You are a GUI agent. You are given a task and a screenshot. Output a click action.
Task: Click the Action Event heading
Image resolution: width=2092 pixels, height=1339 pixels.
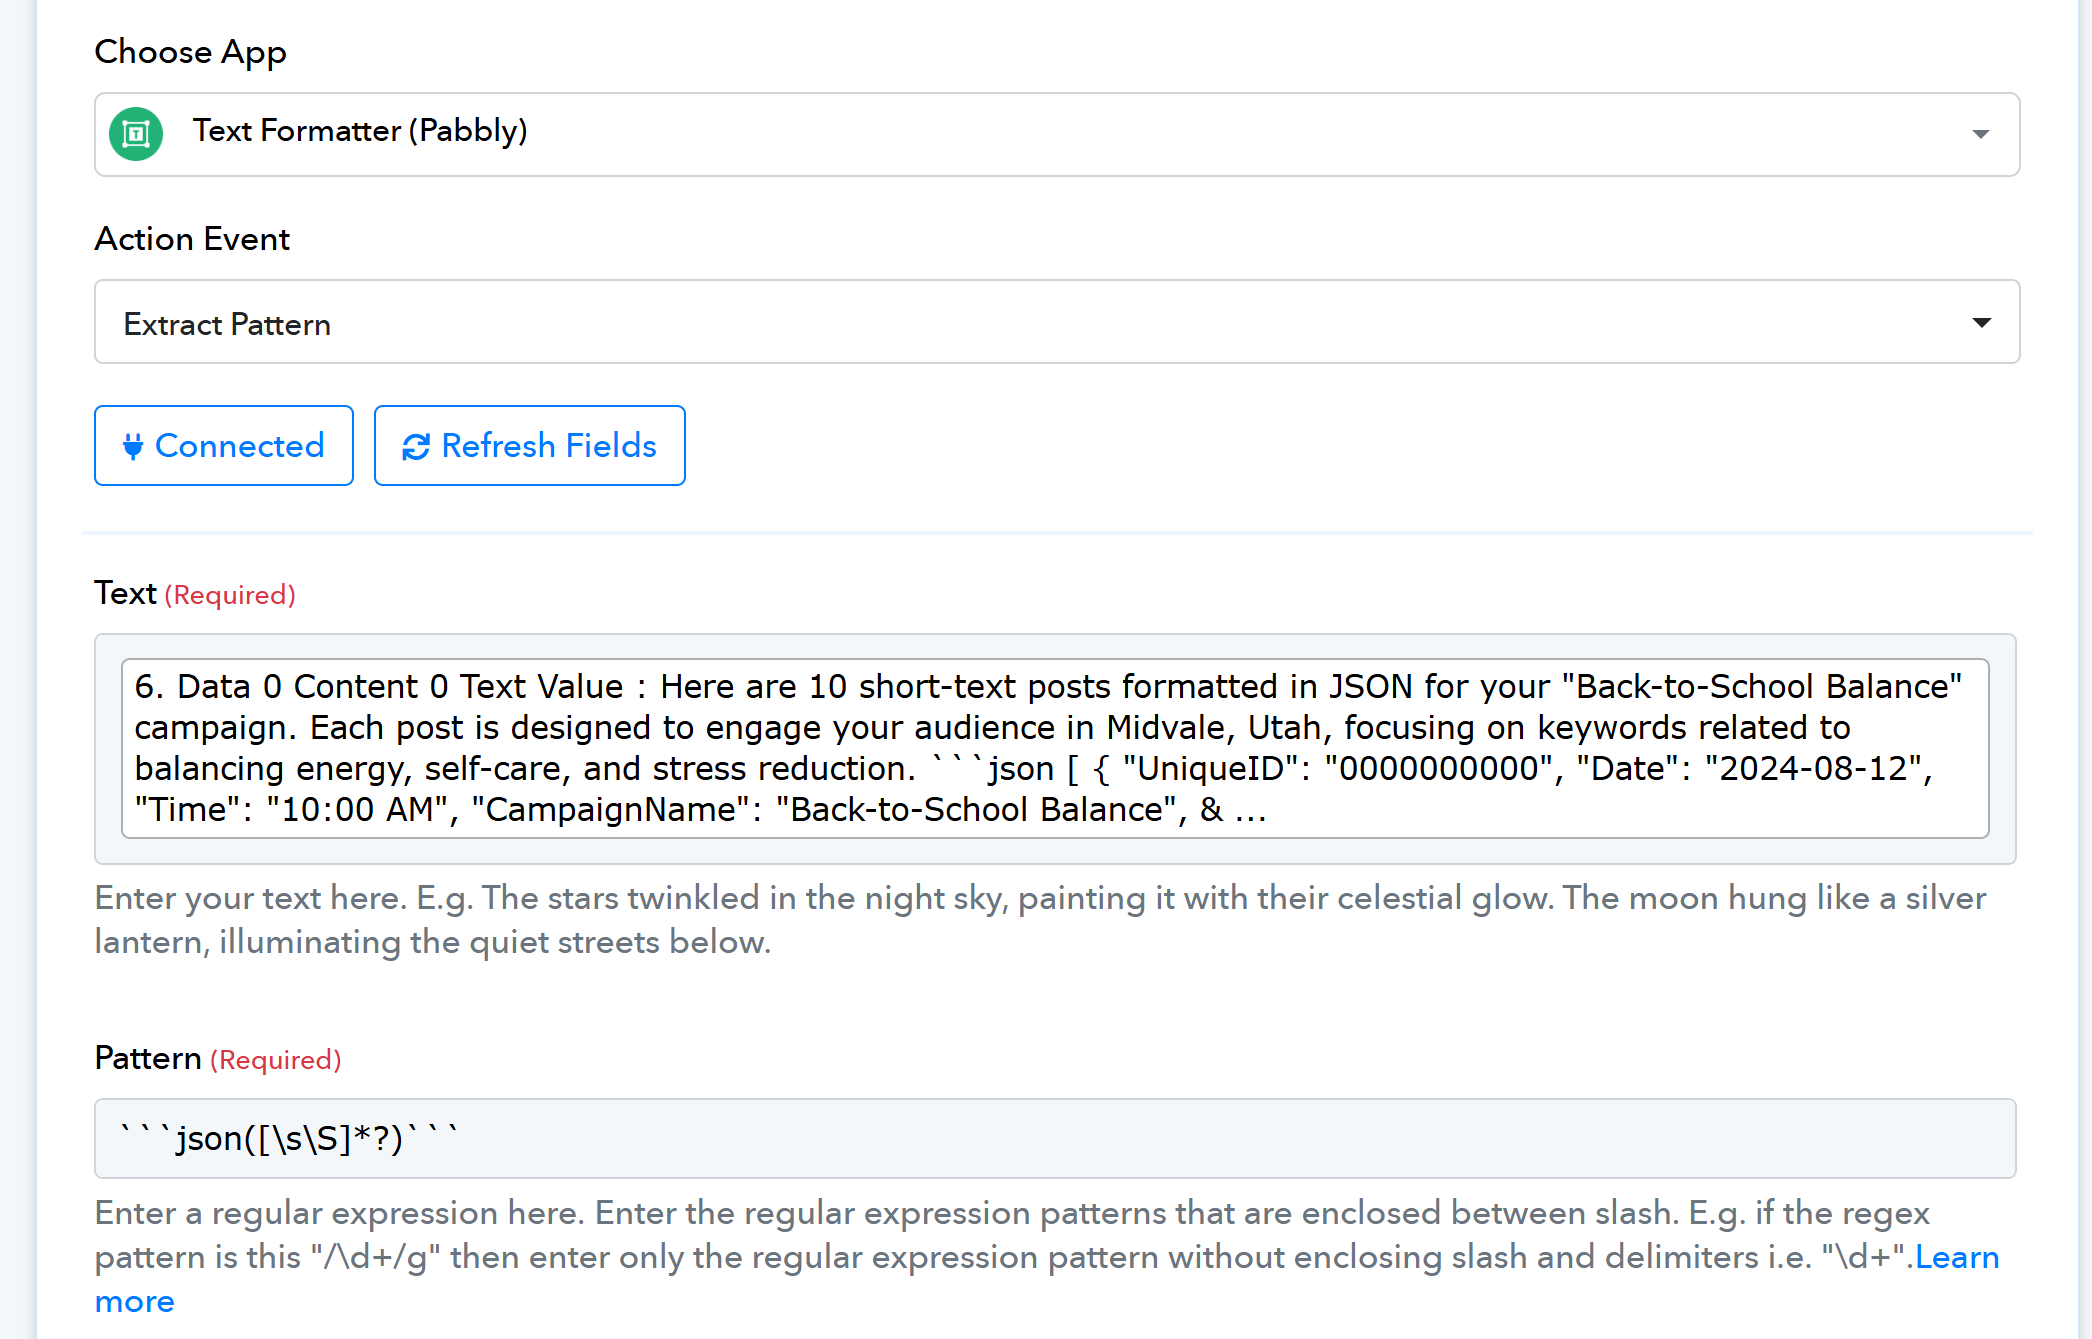click(192, 239)
